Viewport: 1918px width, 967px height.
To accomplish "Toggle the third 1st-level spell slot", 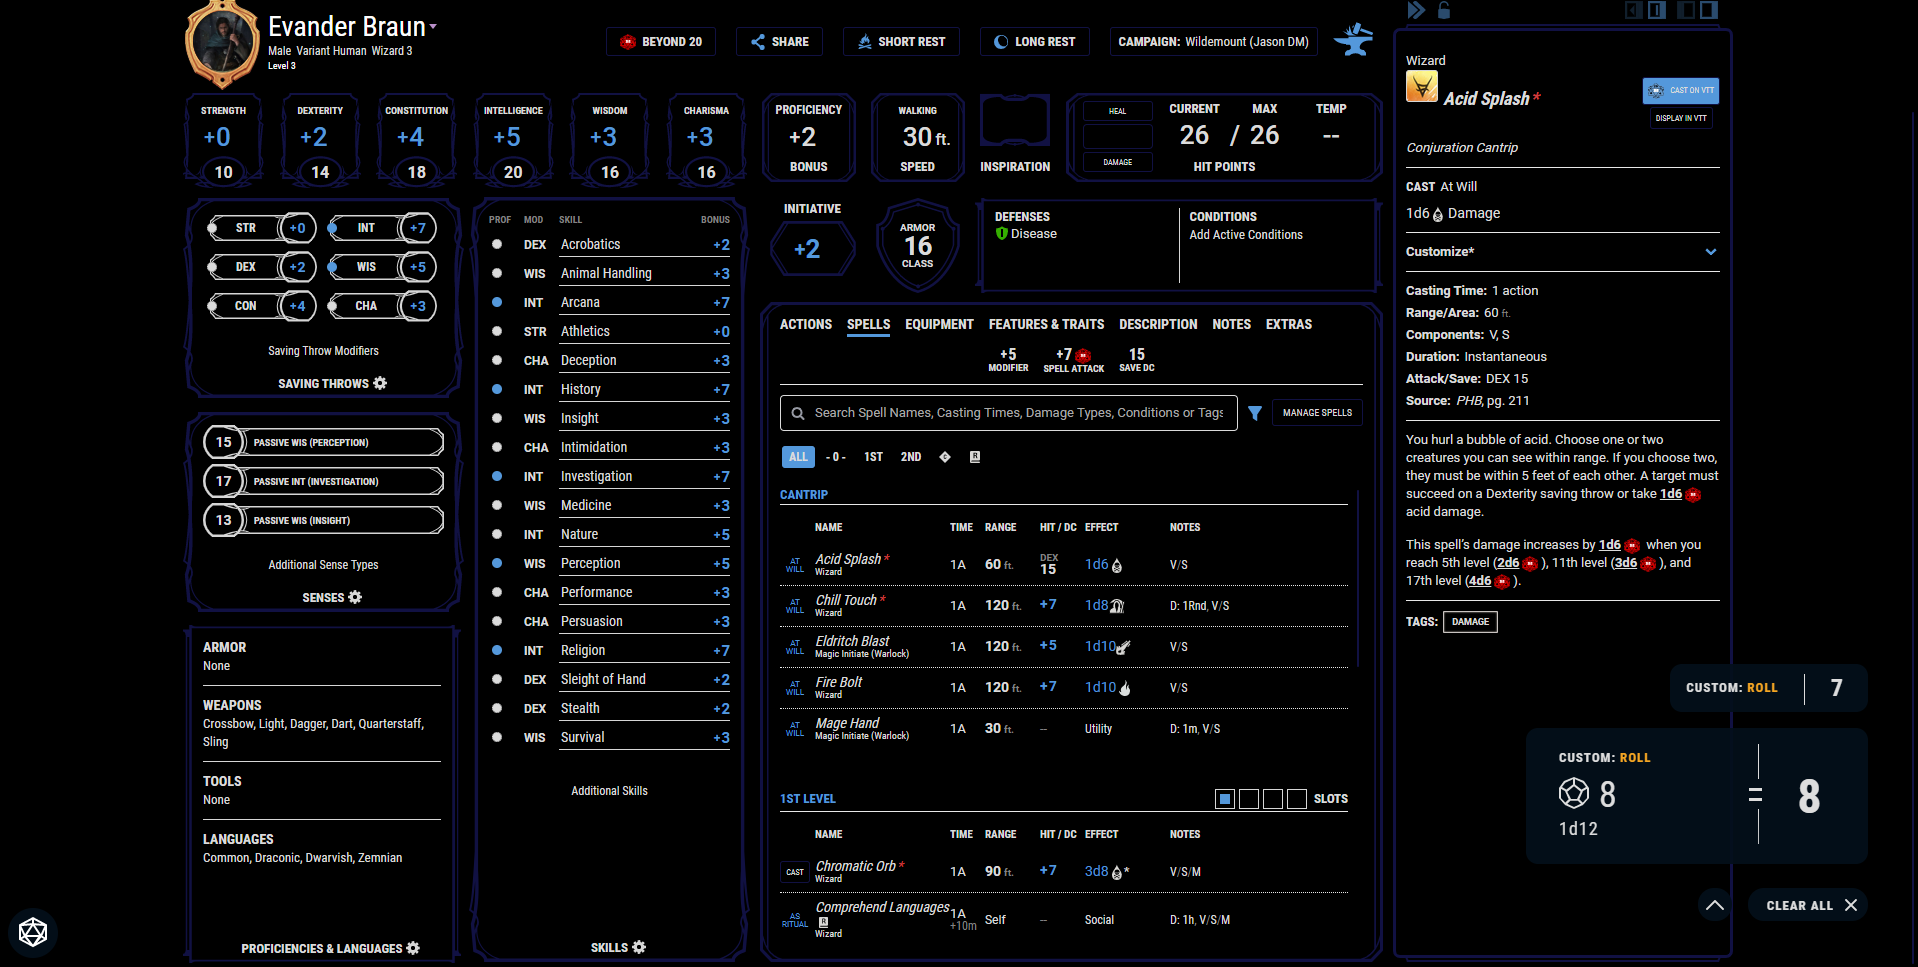I will (x=1273, y=799).
